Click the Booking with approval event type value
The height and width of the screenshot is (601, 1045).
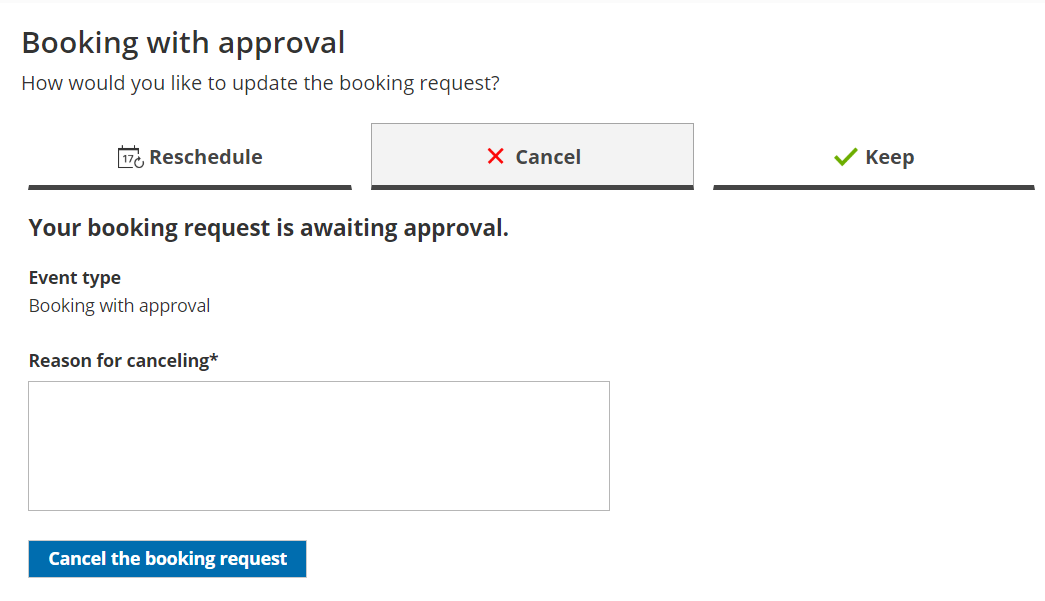(119, 306)
